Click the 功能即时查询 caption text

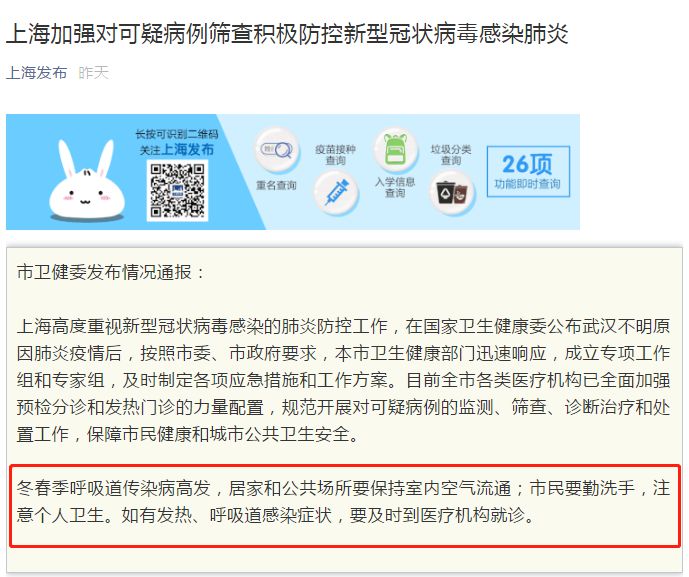528,184
